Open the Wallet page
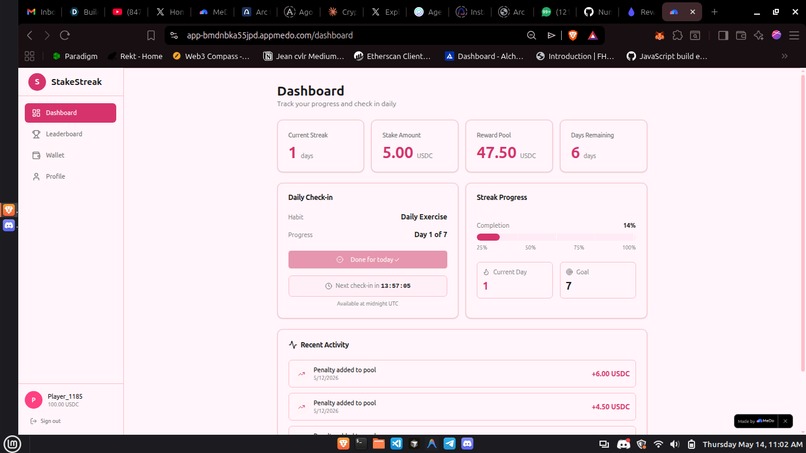 pos(70,155)
